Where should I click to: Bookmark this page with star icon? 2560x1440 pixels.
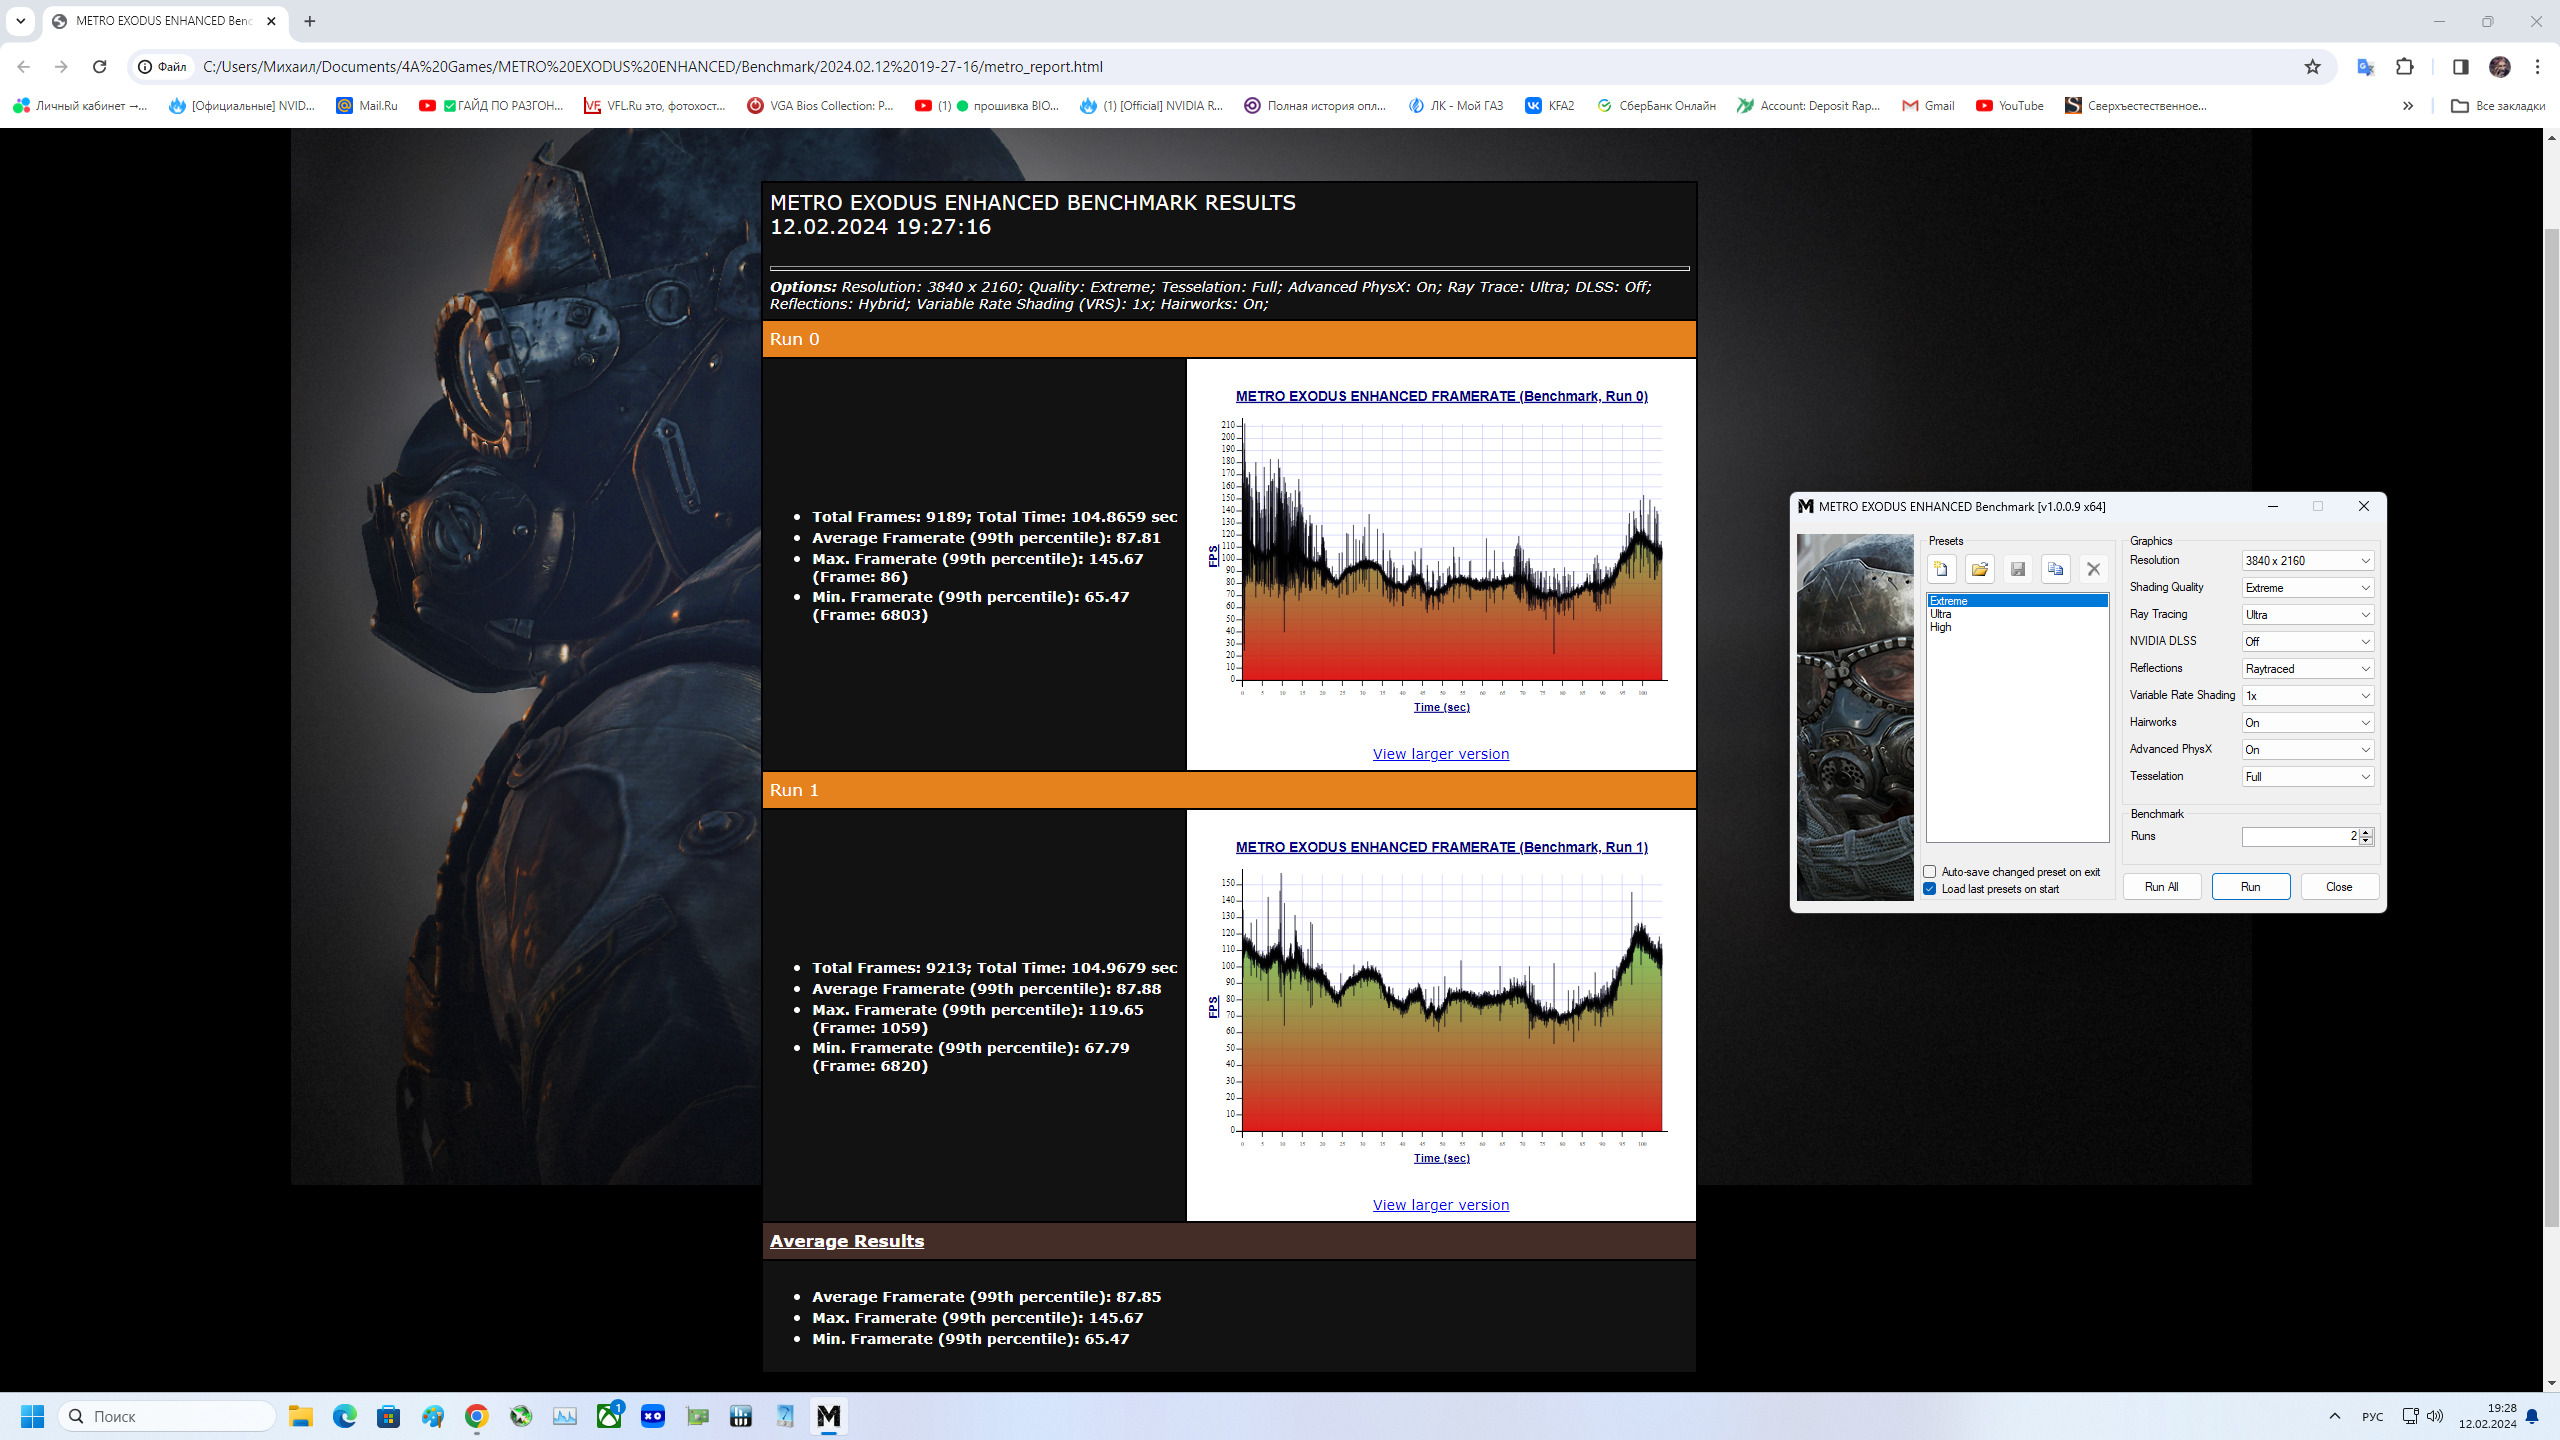click(2312, 67)
